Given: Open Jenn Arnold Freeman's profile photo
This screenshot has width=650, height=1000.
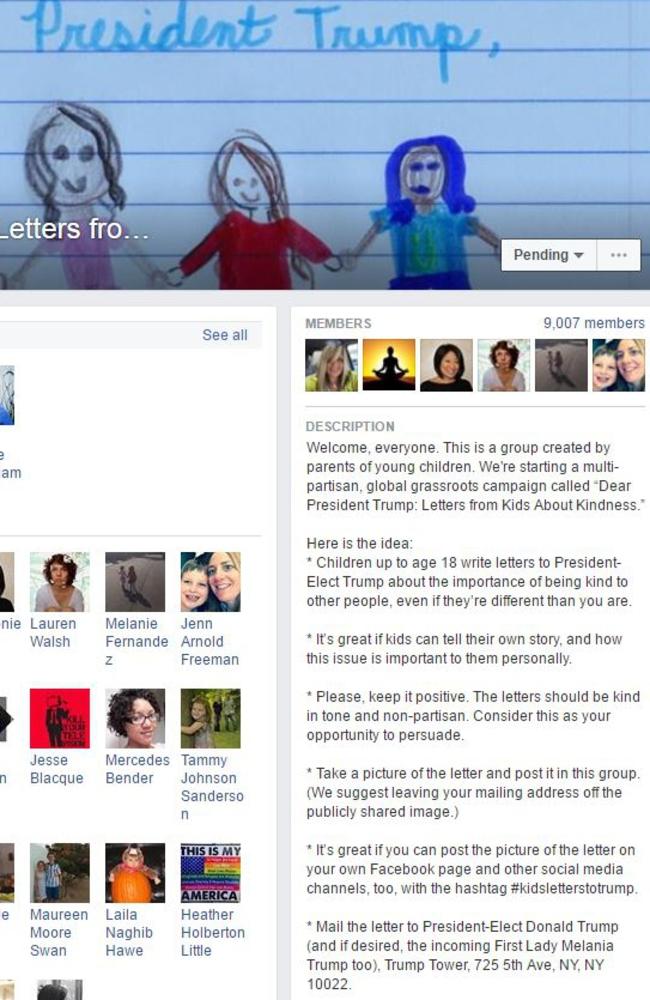Looking at the screenshot, I should tap(211, 582).
